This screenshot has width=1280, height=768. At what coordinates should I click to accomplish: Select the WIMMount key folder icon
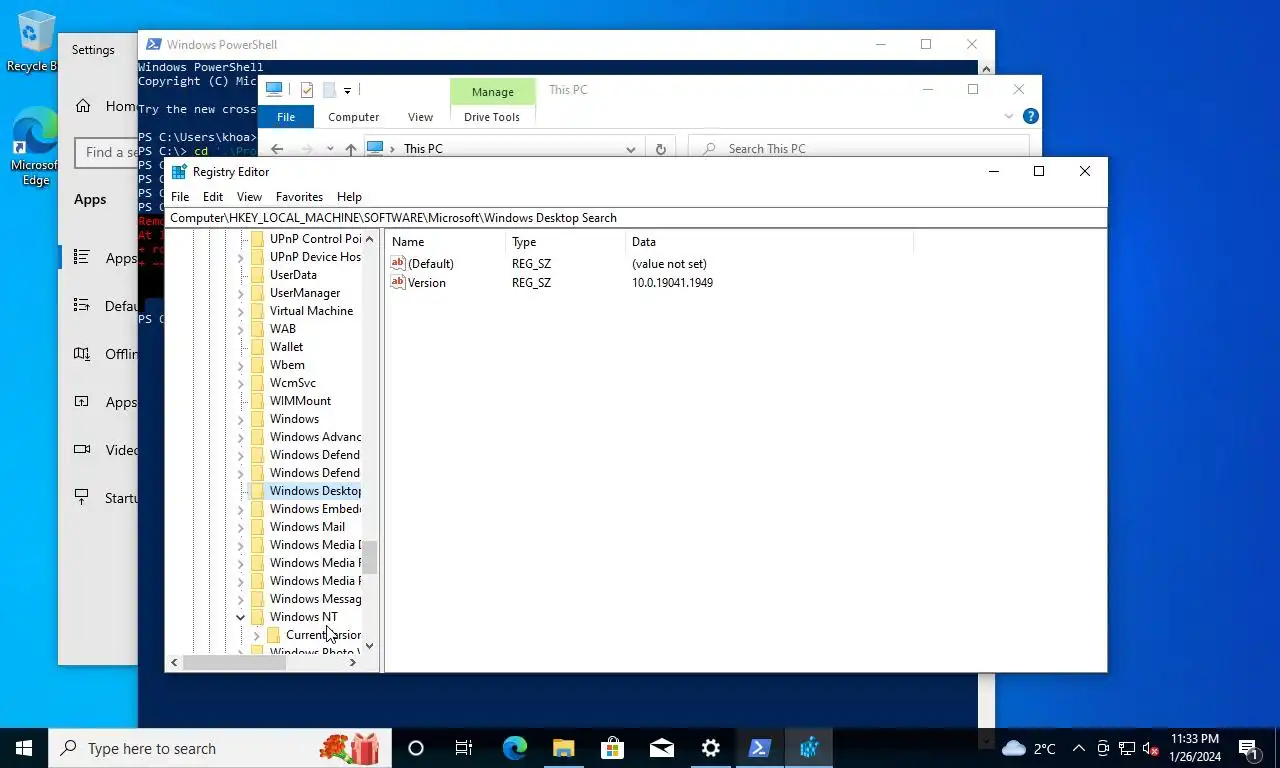click(x=257, y=401)
